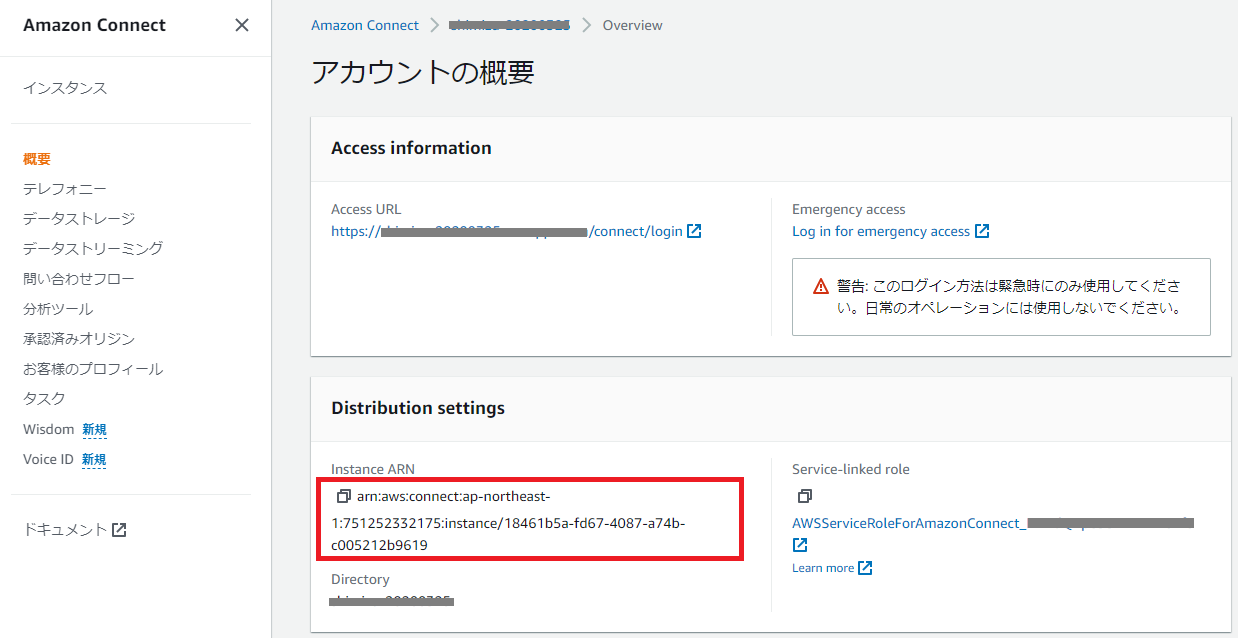
Task: Click the external link icon beside ドキュメント
Action: coord(119,530)
